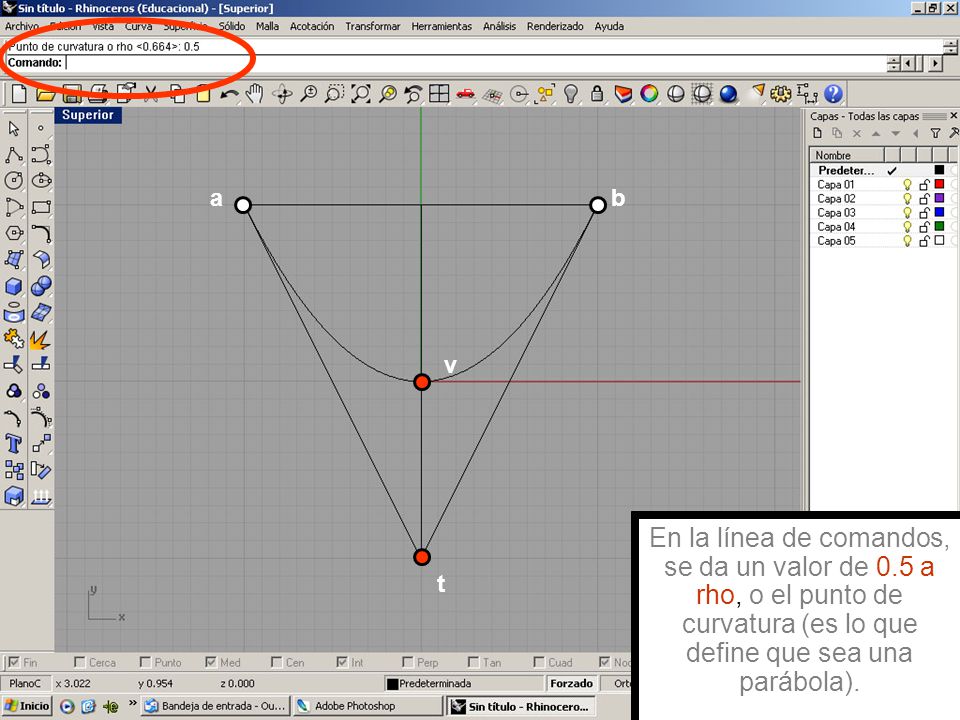Select the Circle tool in sidebar
This screenshot has width=960, height=720.
pos(14,181)
